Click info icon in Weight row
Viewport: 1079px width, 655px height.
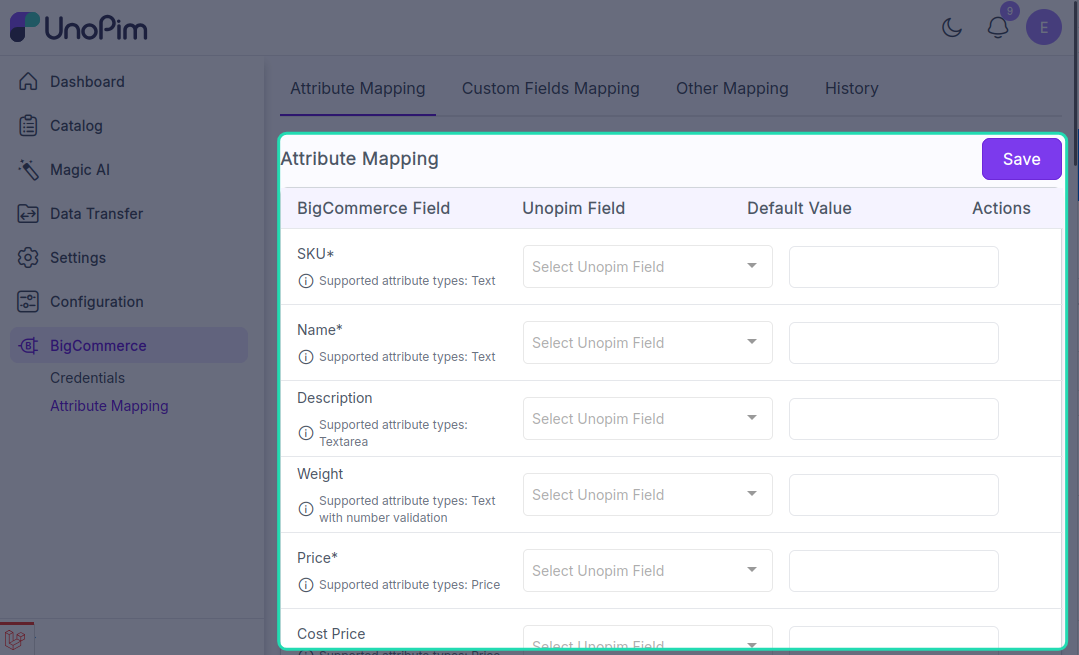point(306,508)
